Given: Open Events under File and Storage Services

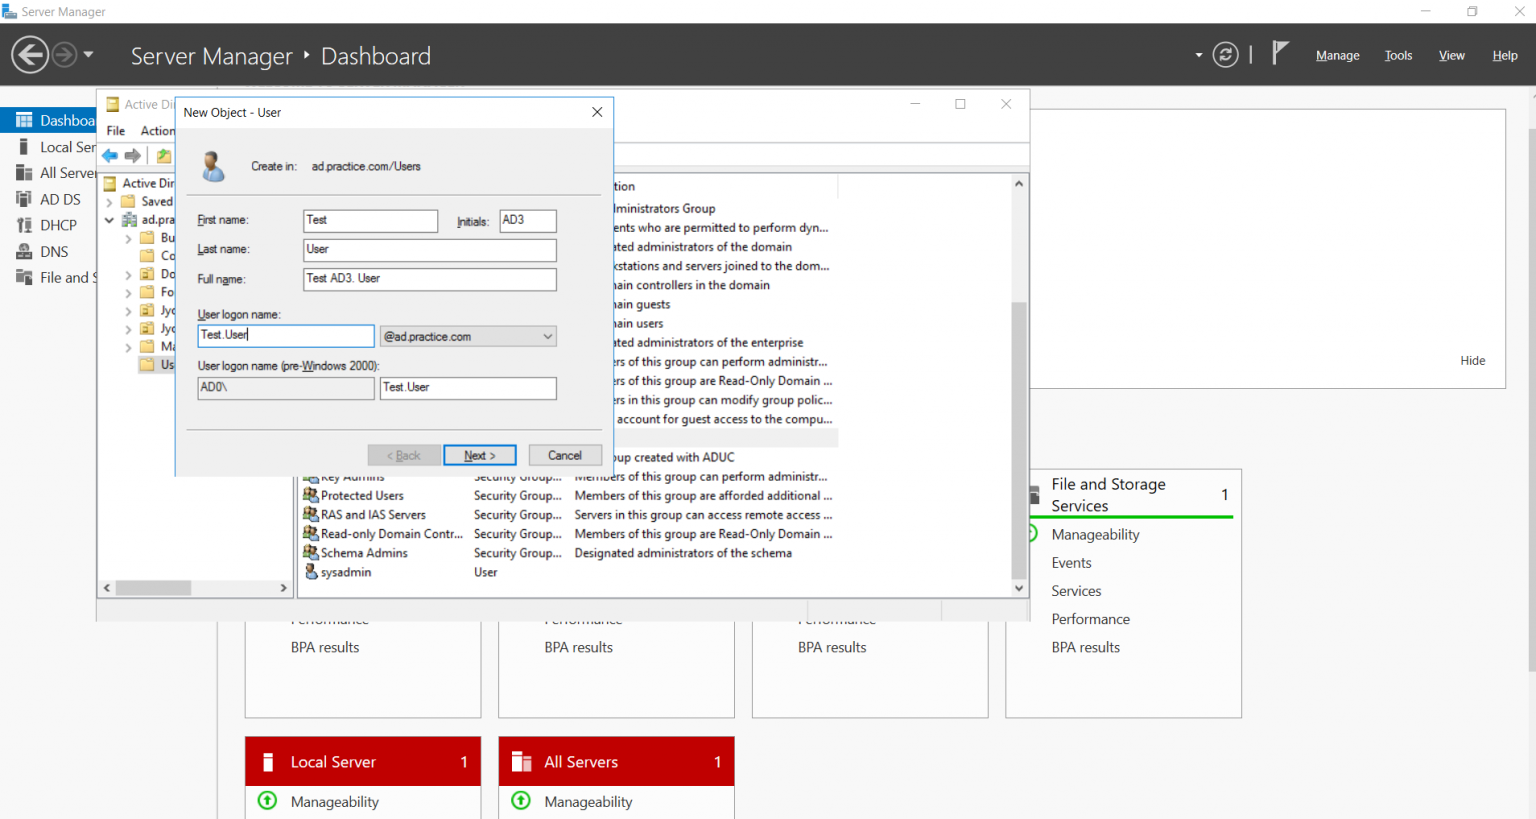Looking at the screenshot, I should (x=1071, y=563).
